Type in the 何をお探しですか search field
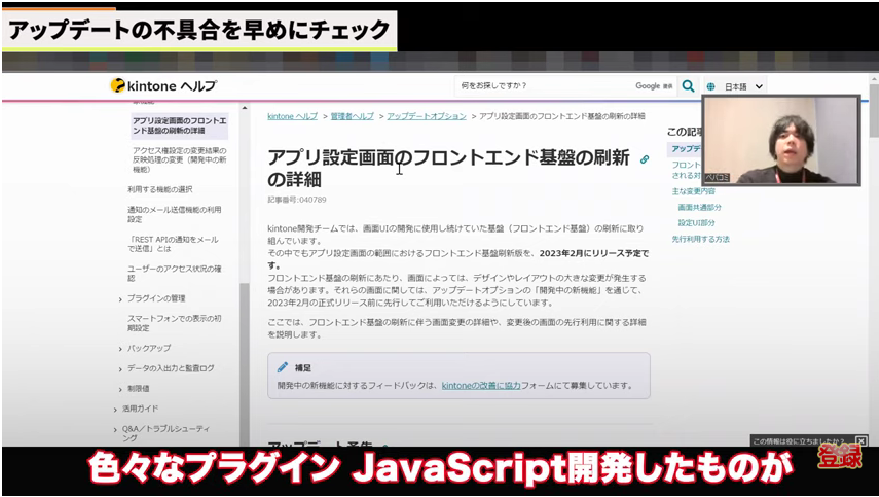The width and height of the screenshot is (879, 497). point(545,86)
